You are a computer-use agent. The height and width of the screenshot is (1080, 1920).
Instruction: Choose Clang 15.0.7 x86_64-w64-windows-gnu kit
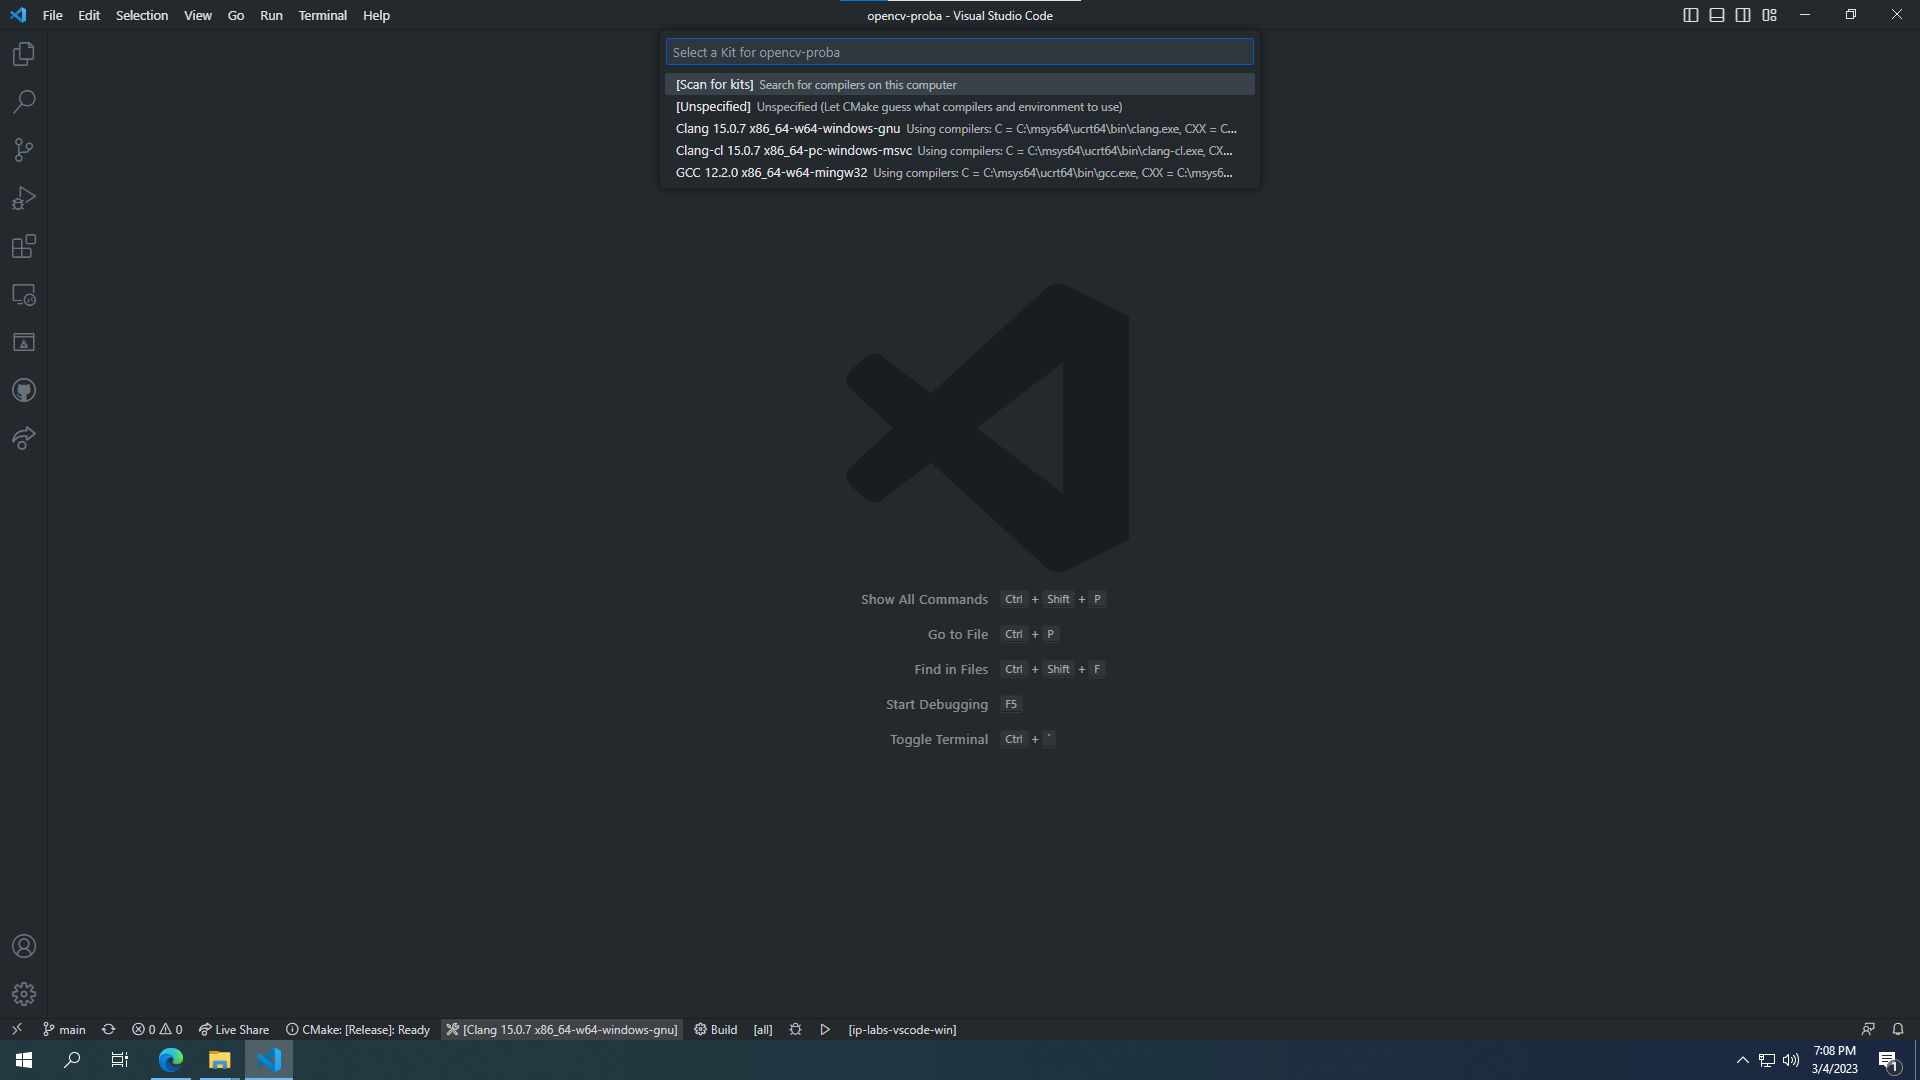[959, 128]
